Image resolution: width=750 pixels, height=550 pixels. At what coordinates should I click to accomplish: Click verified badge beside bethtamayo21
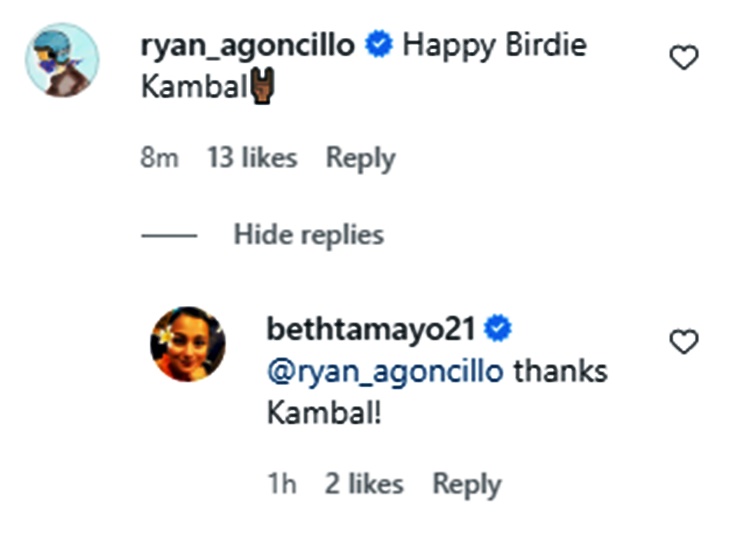tap(499, 328)
